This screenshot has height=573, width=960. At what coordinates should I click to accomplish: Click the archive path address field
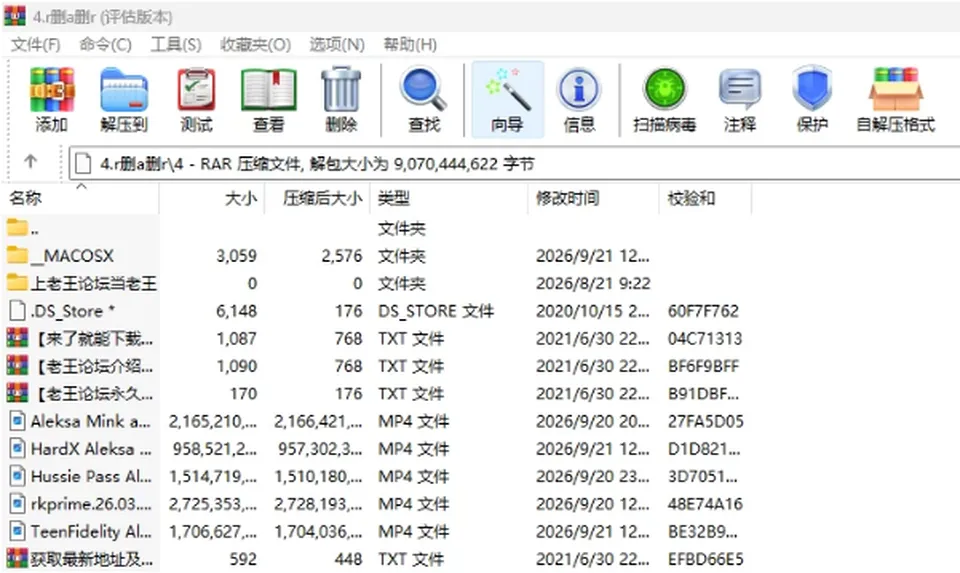point(514,163)
